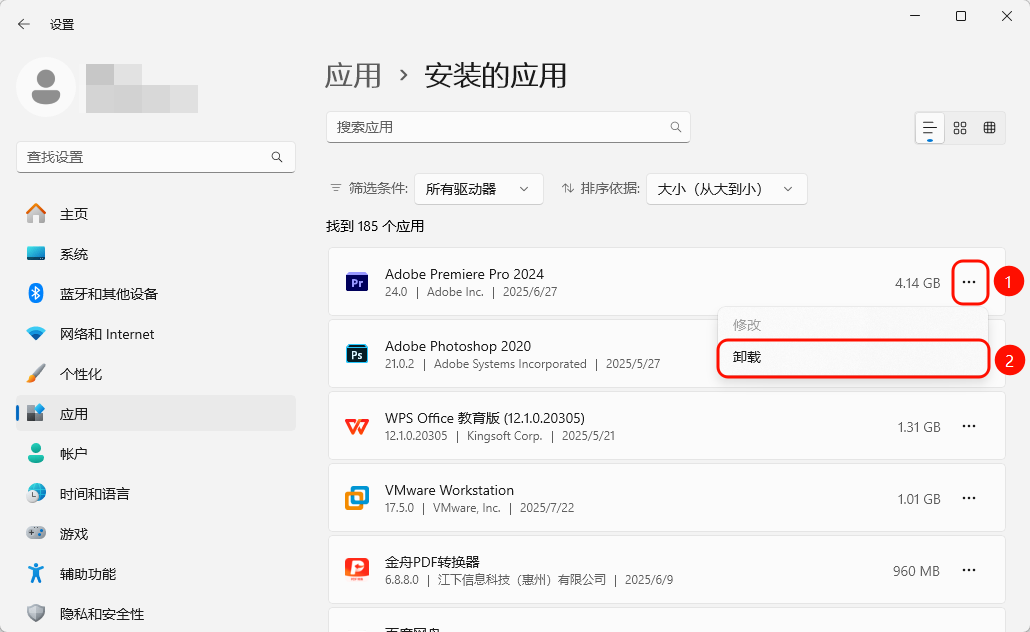This screenshot has height=632, width=1030.
Task: Focus the 搜索应用 input field
Action: pos(508,127)
